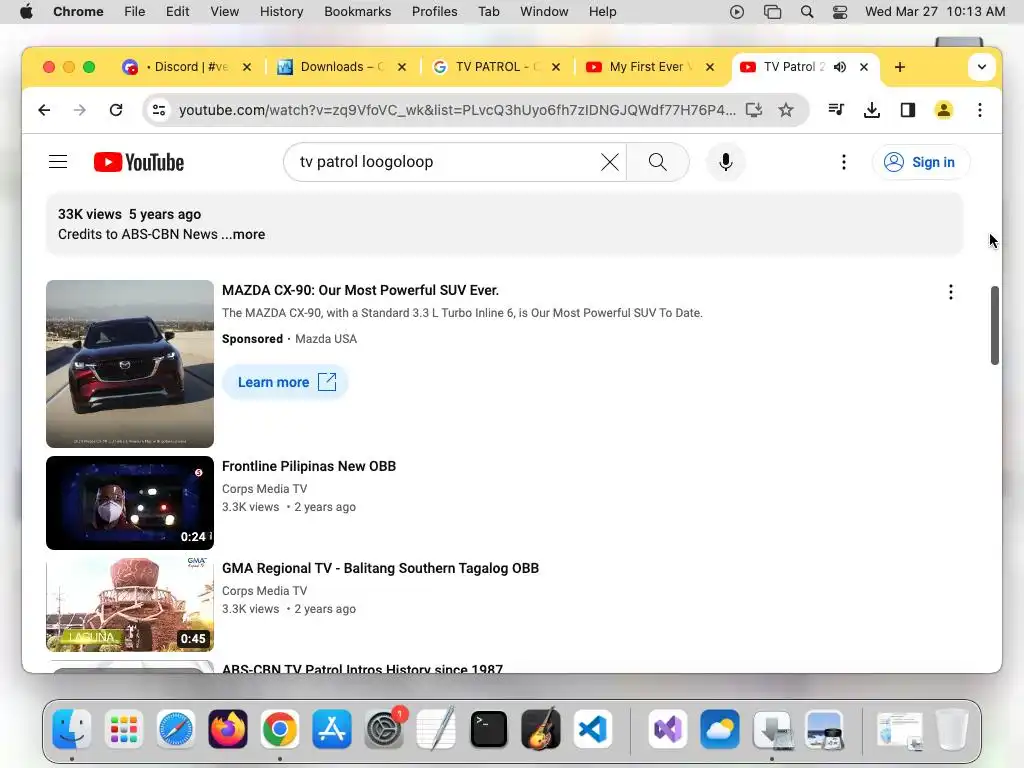Image resolution: width=1024 pixels, height=768 pixels.
Task: Reload the YouTube page
Action: 116,110
